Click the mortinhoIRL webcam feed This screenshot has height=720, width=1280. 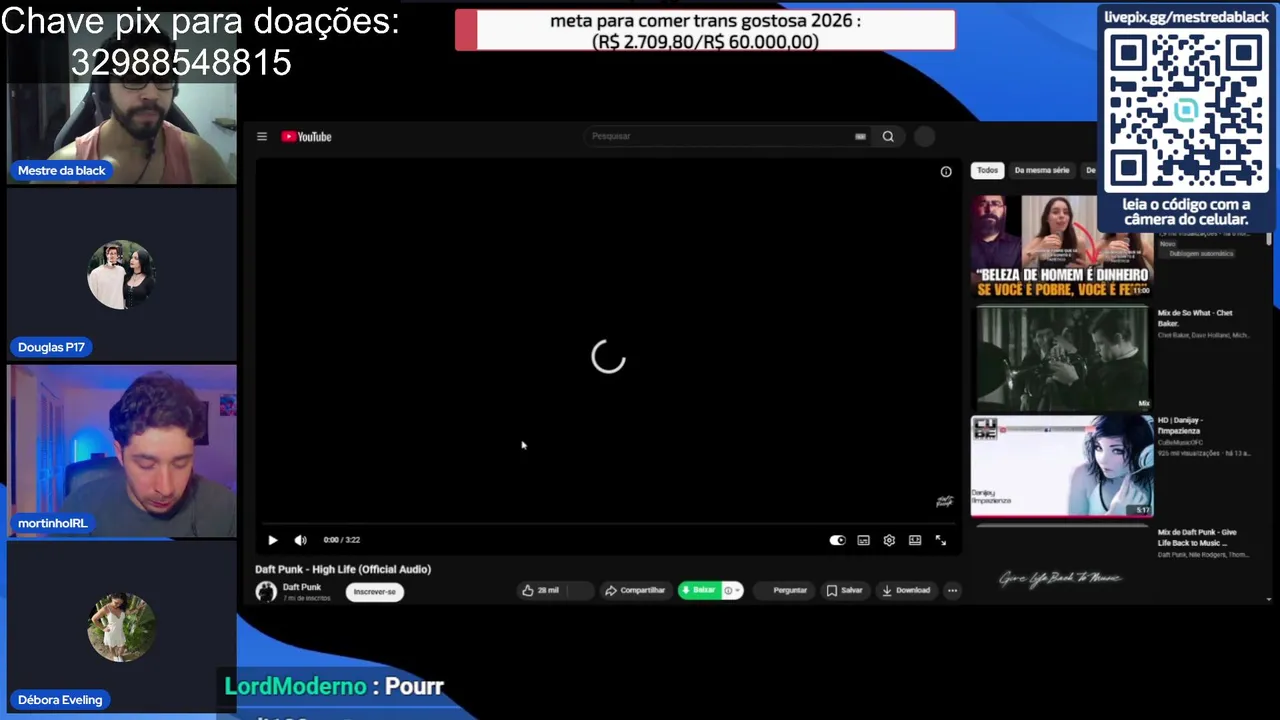(122, 451)
